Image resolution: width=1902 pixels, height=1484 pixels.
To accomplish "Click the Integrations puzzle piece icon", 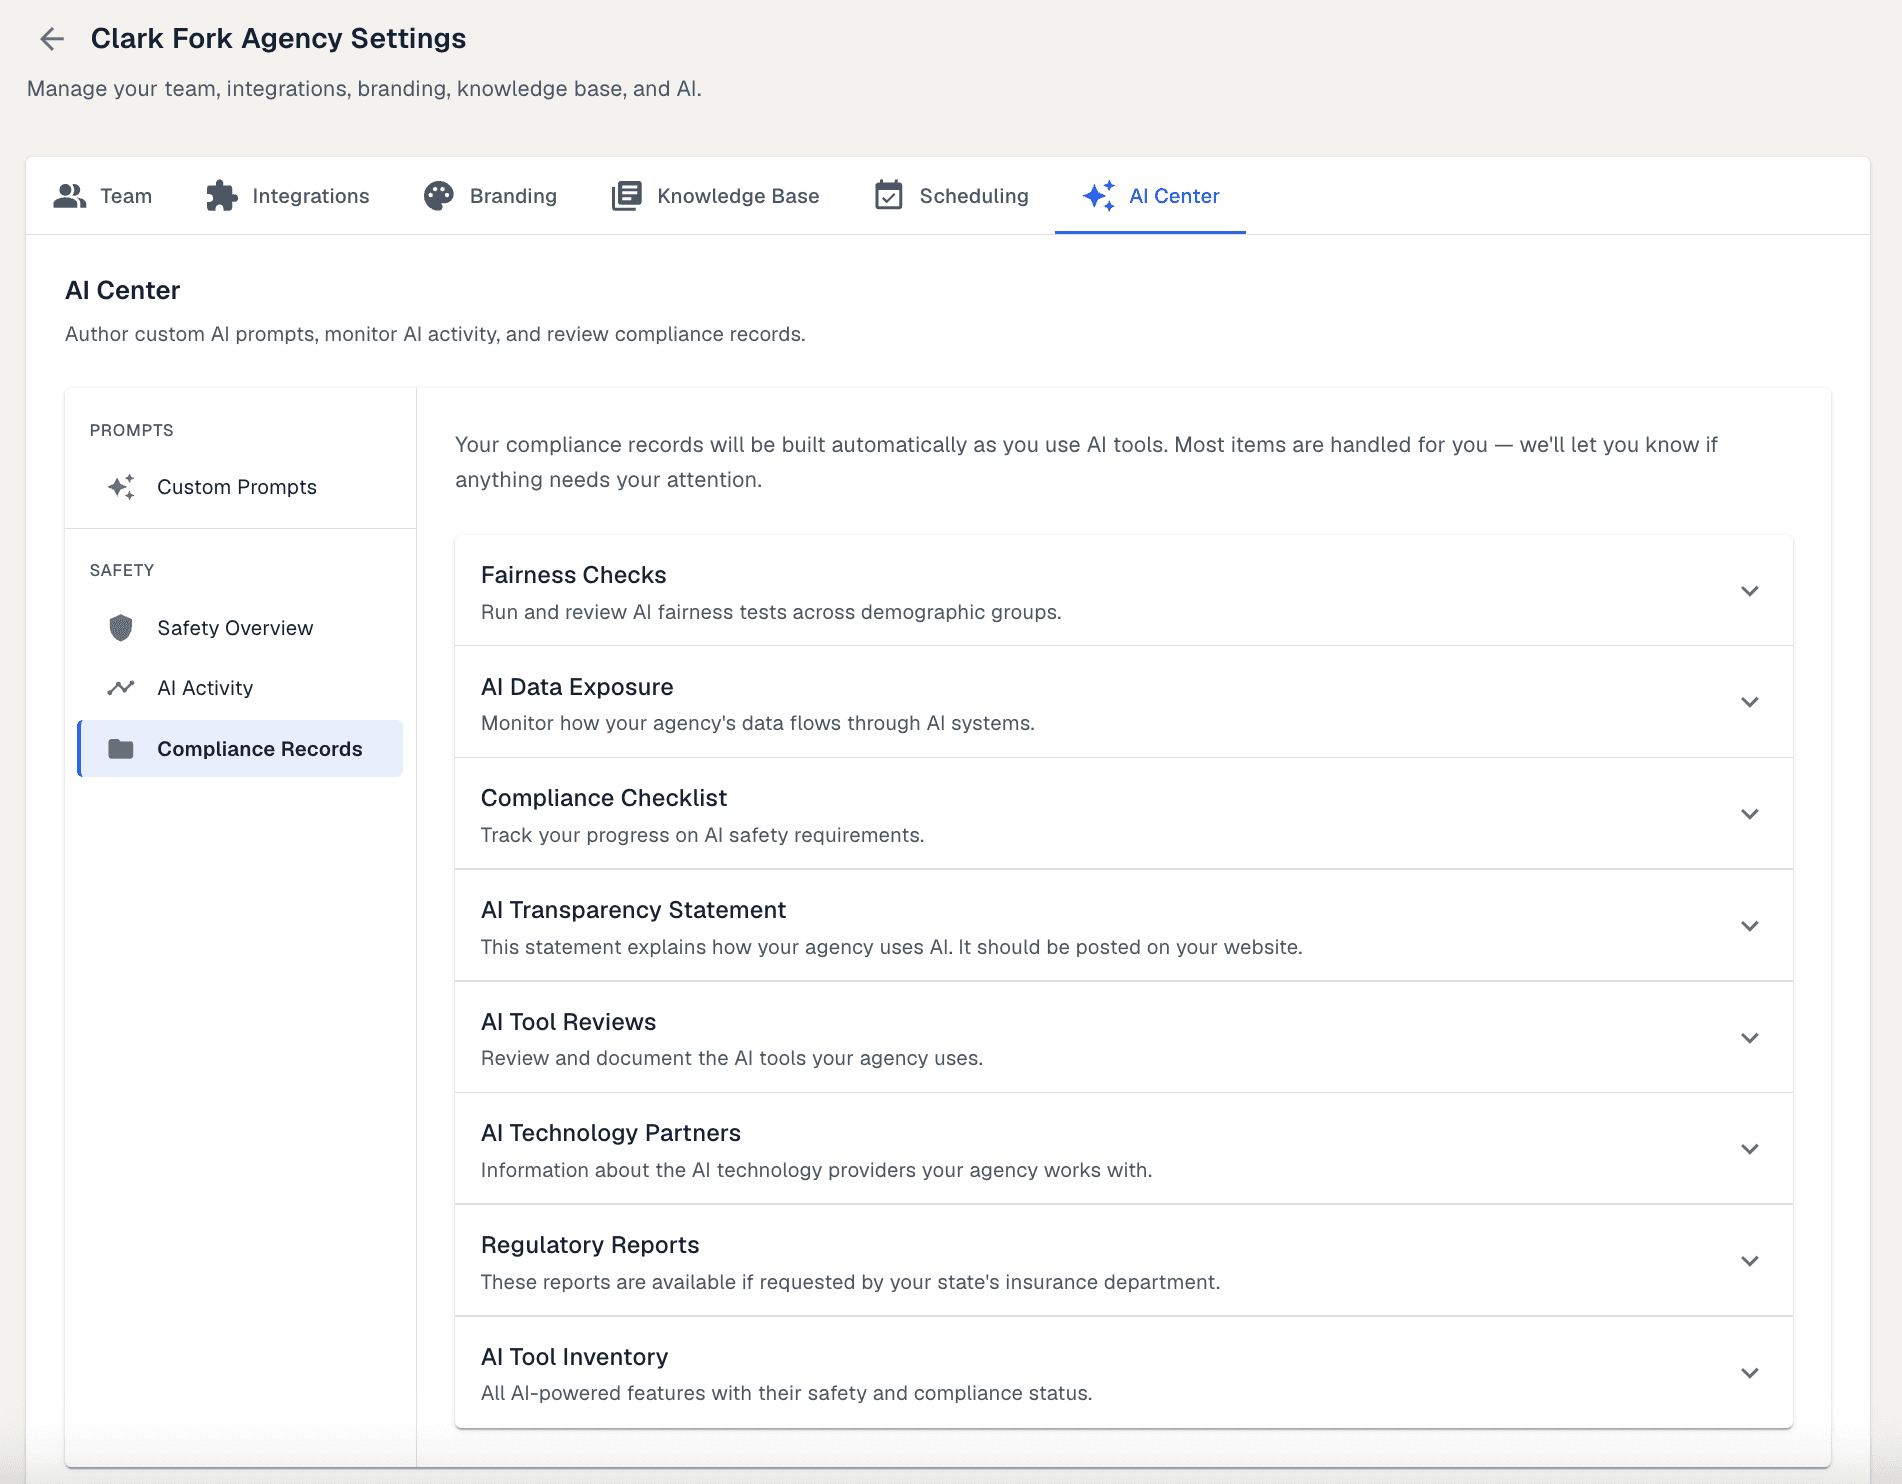I will click(x=222, y=196).
